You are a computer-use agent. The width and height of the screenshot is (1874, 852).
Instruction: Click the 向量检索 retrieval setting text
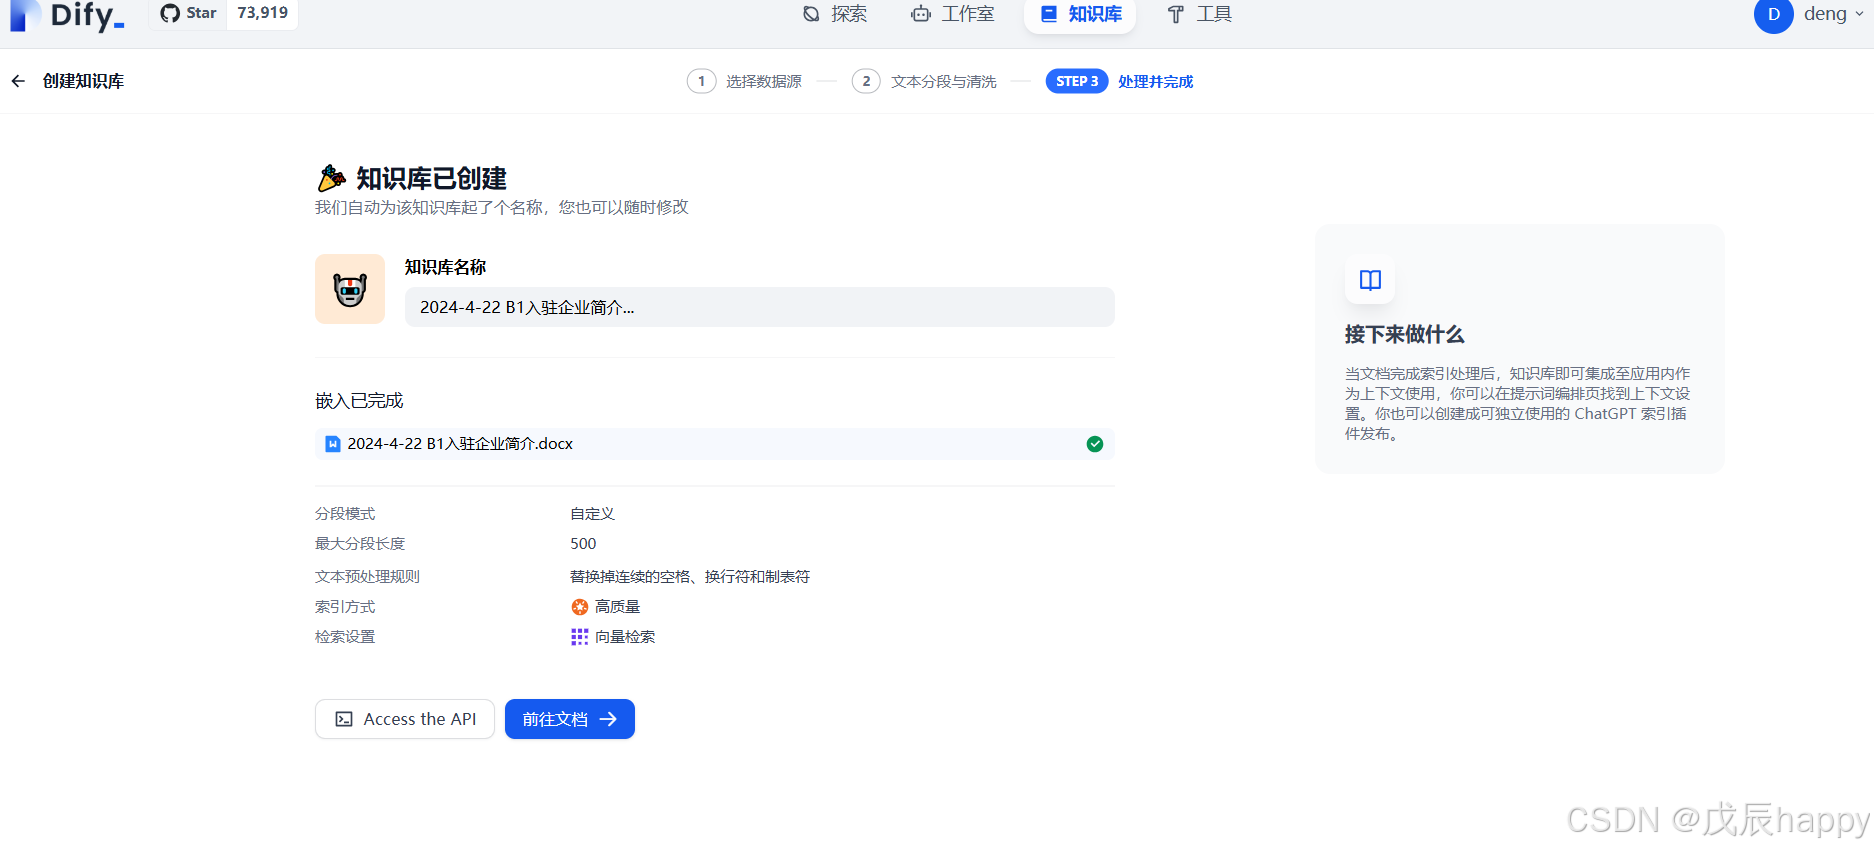click(x=625, y=637)
